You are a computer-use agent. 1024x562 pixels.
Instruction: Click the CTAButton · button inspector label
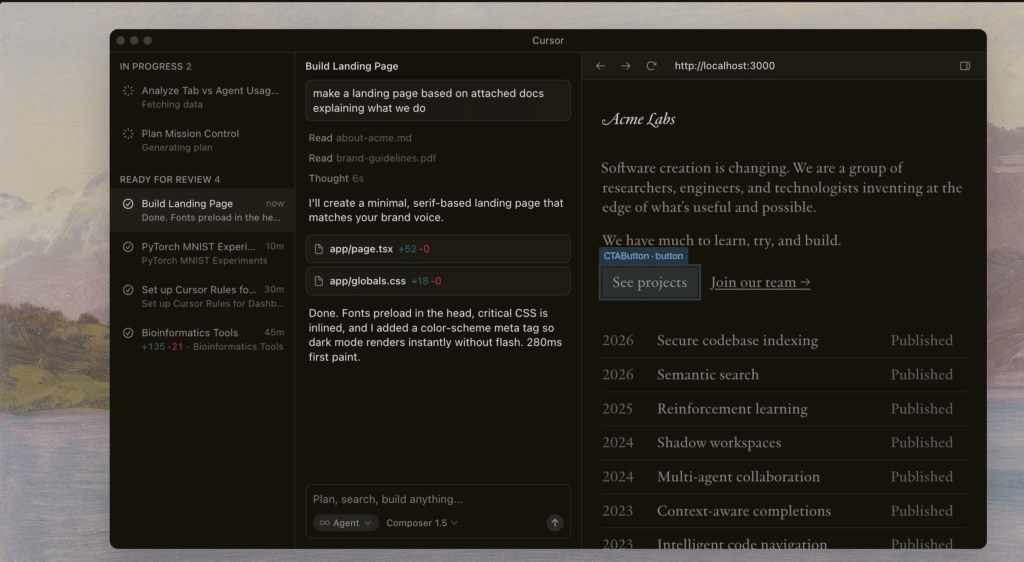(643, 256)
